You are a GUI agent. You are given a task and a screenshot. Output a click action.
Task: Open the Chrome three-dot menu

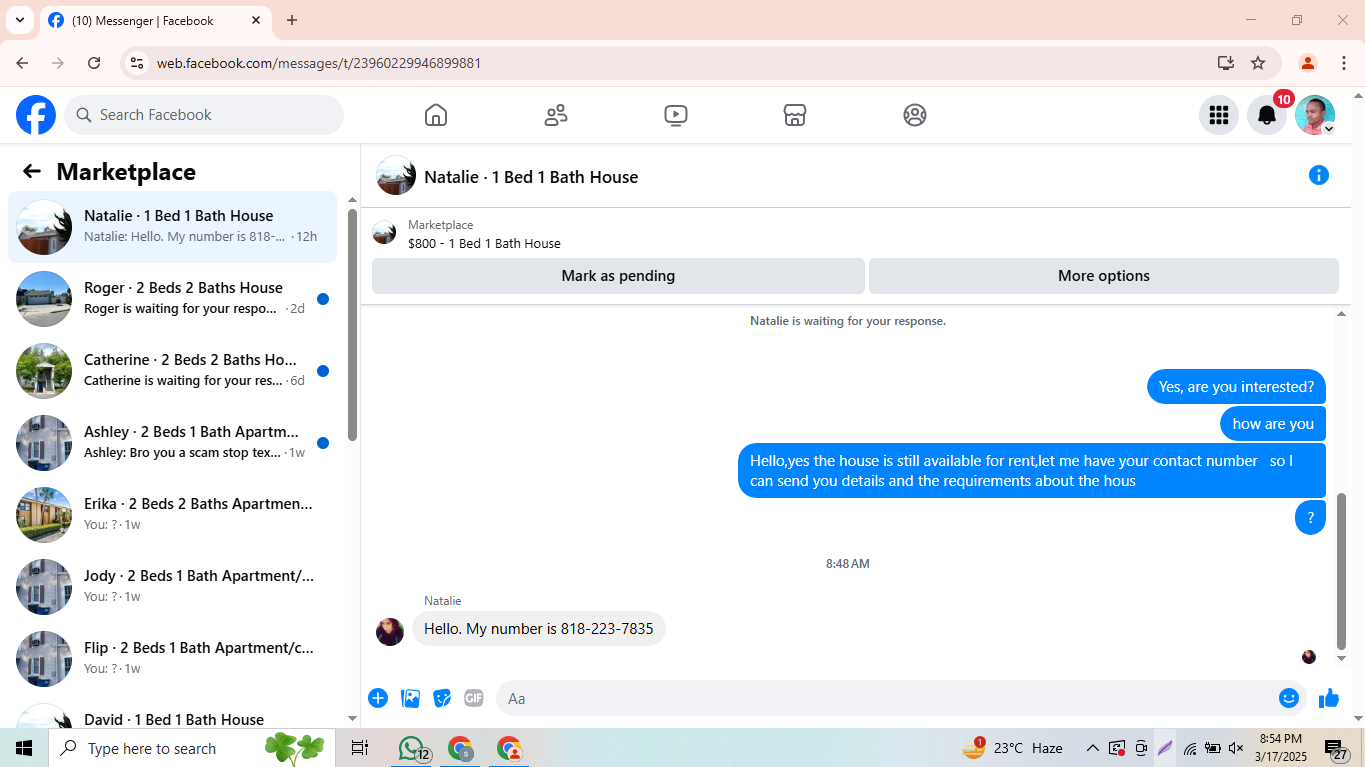[x=1343, y=63]
